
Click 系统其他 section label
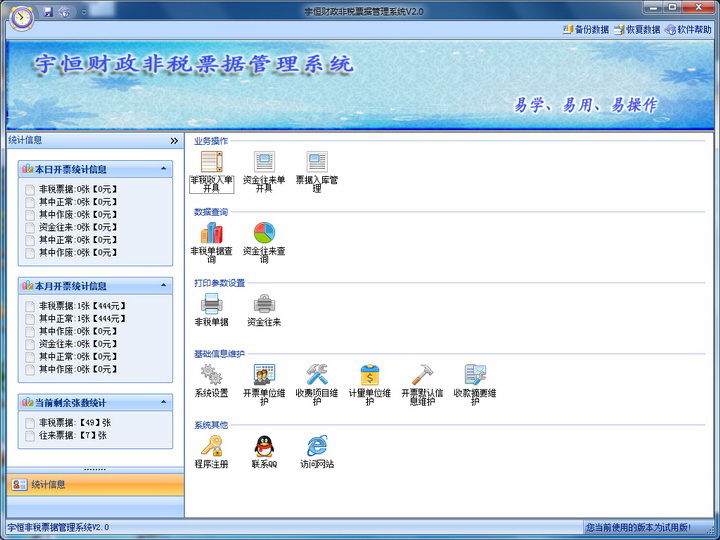tap(211, 425)
